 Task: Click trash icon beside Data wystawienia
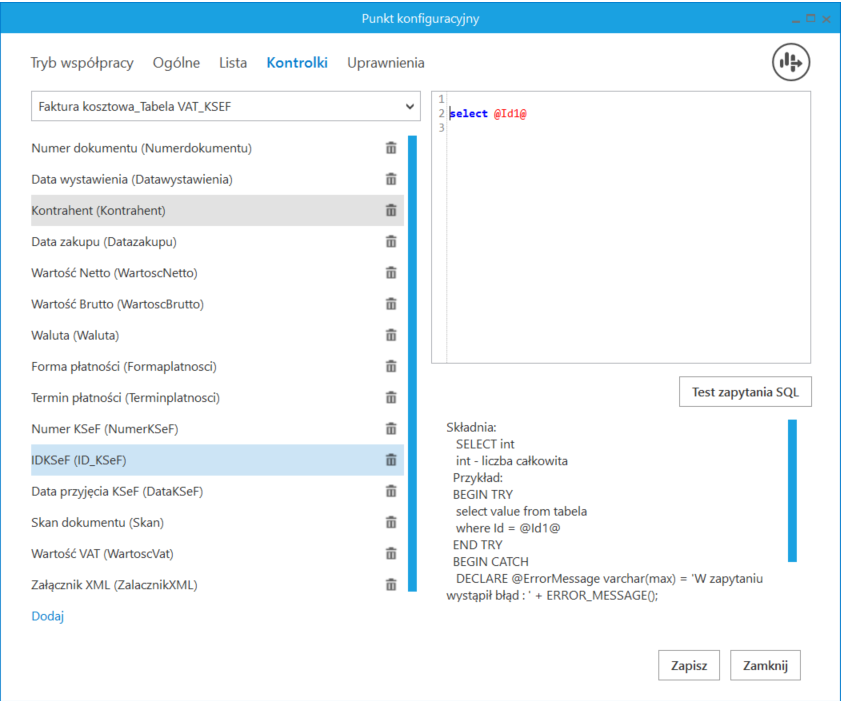point(391,179)
